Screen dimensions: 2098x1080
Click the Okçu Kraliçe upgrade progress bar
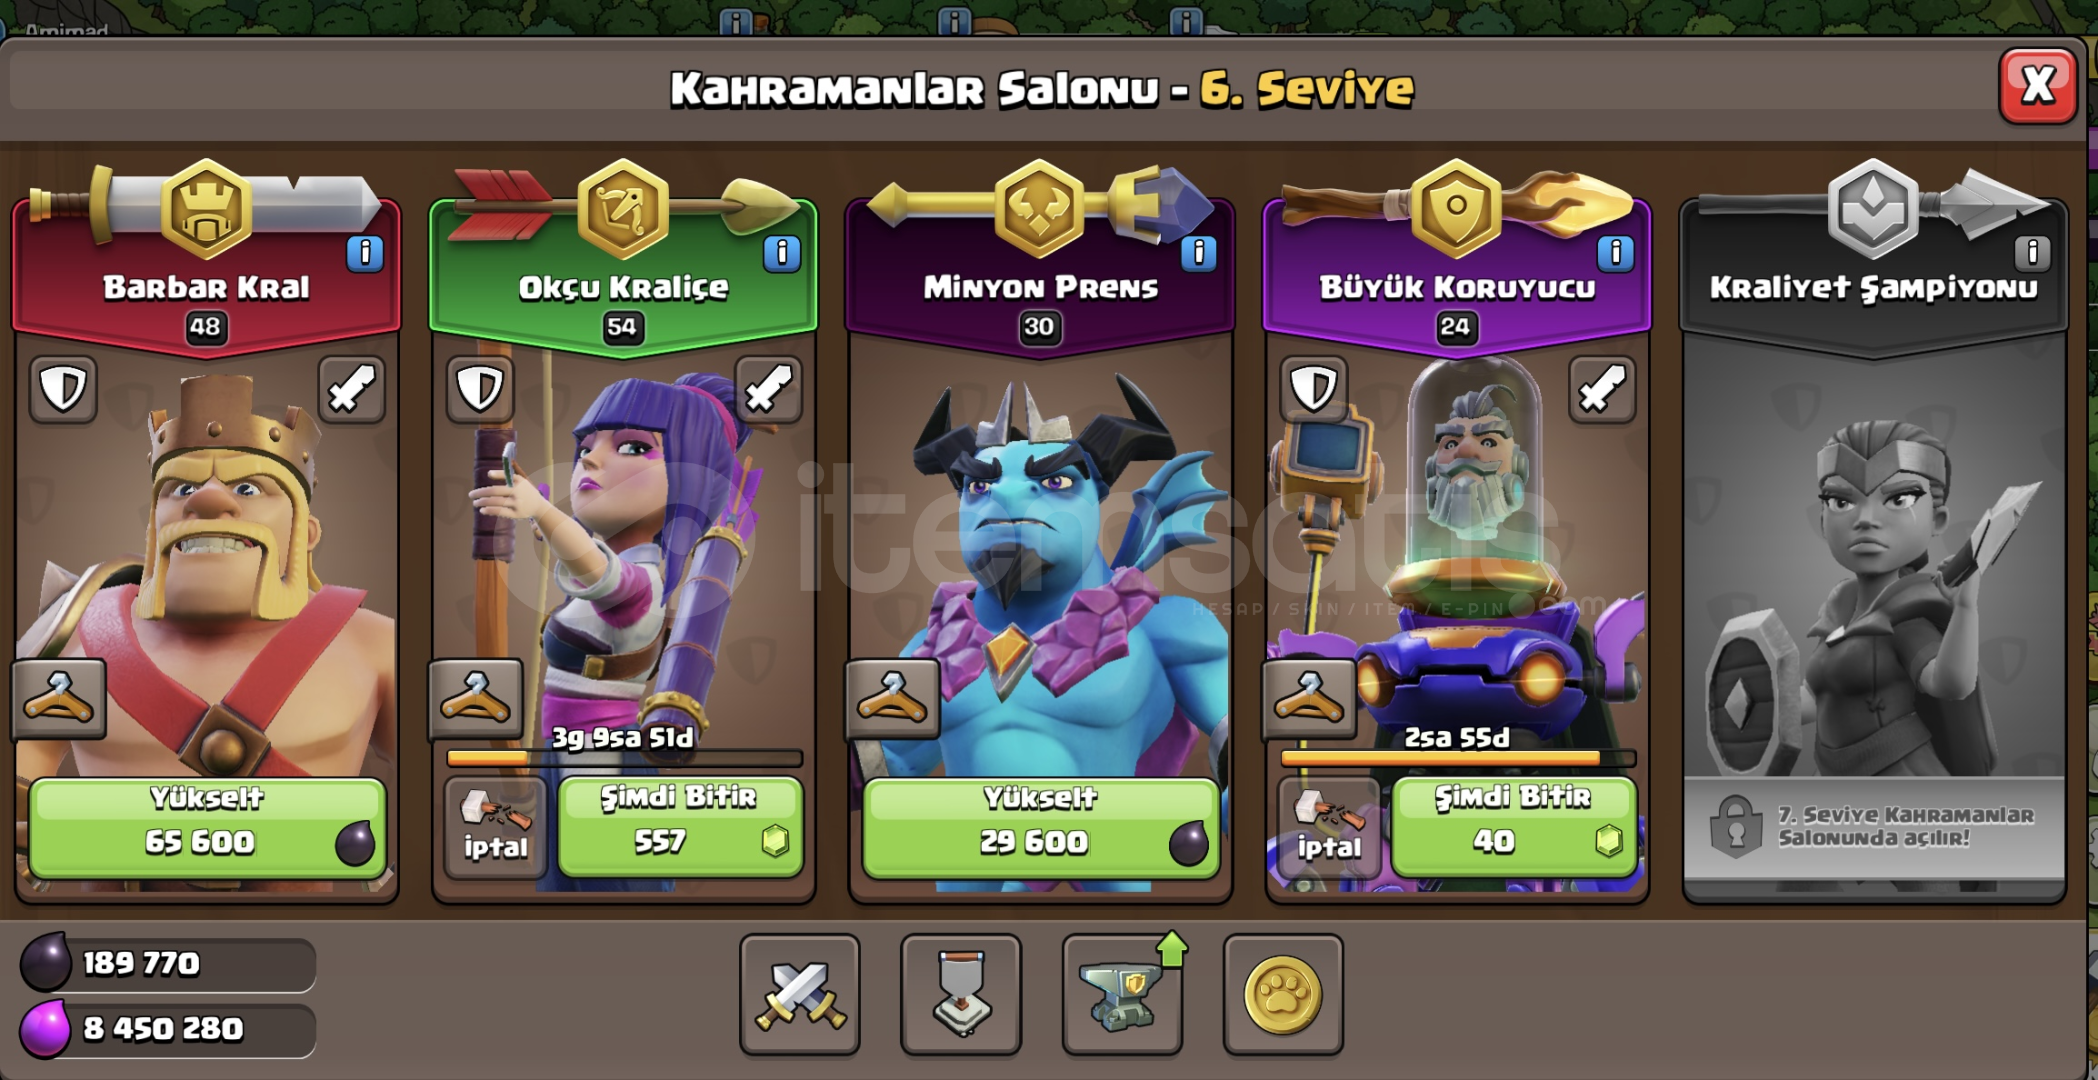(624, 758)
